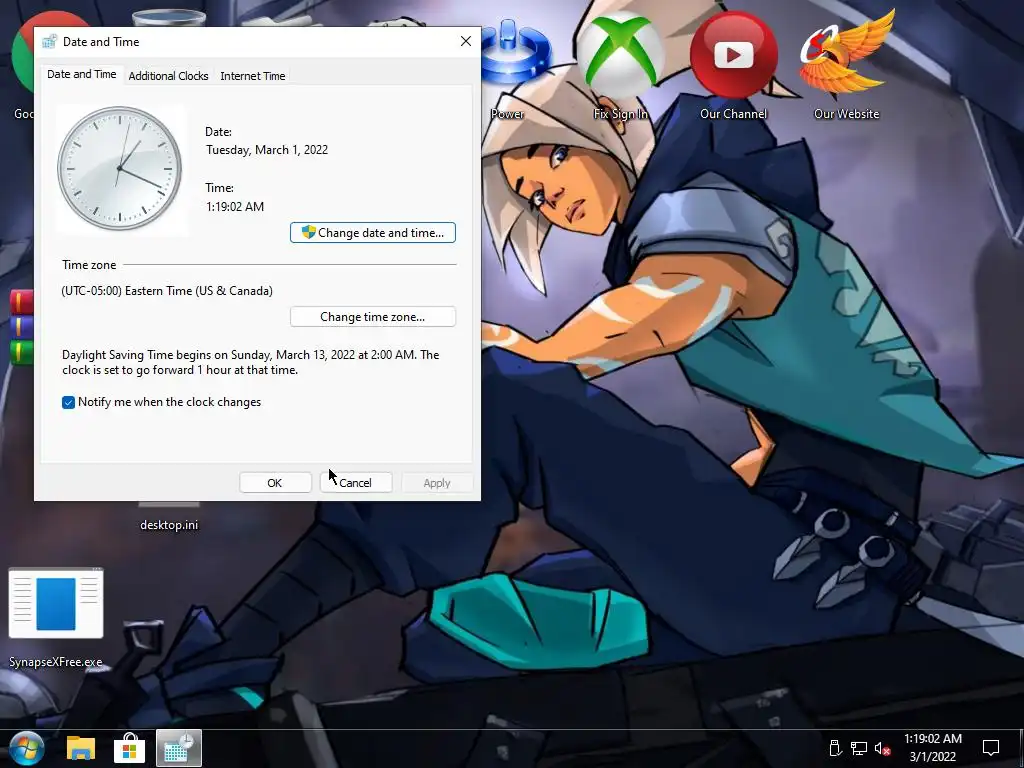The height and width of the screenshot is (768, 1024).
Task: Open the Start menu orb
Action: [x=27, y=748]
